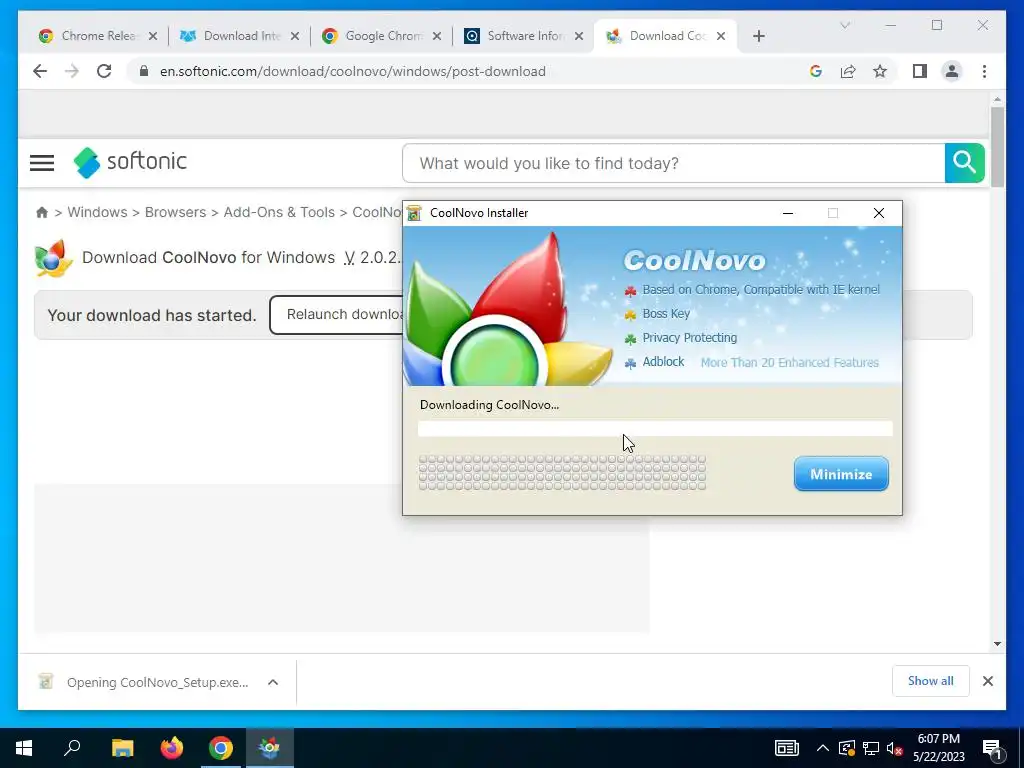The height and width of the screenshot is (768, 1024).
Task: Close the Chrome Releases tab
Action: pyautogui.click(x=153, y=36)
